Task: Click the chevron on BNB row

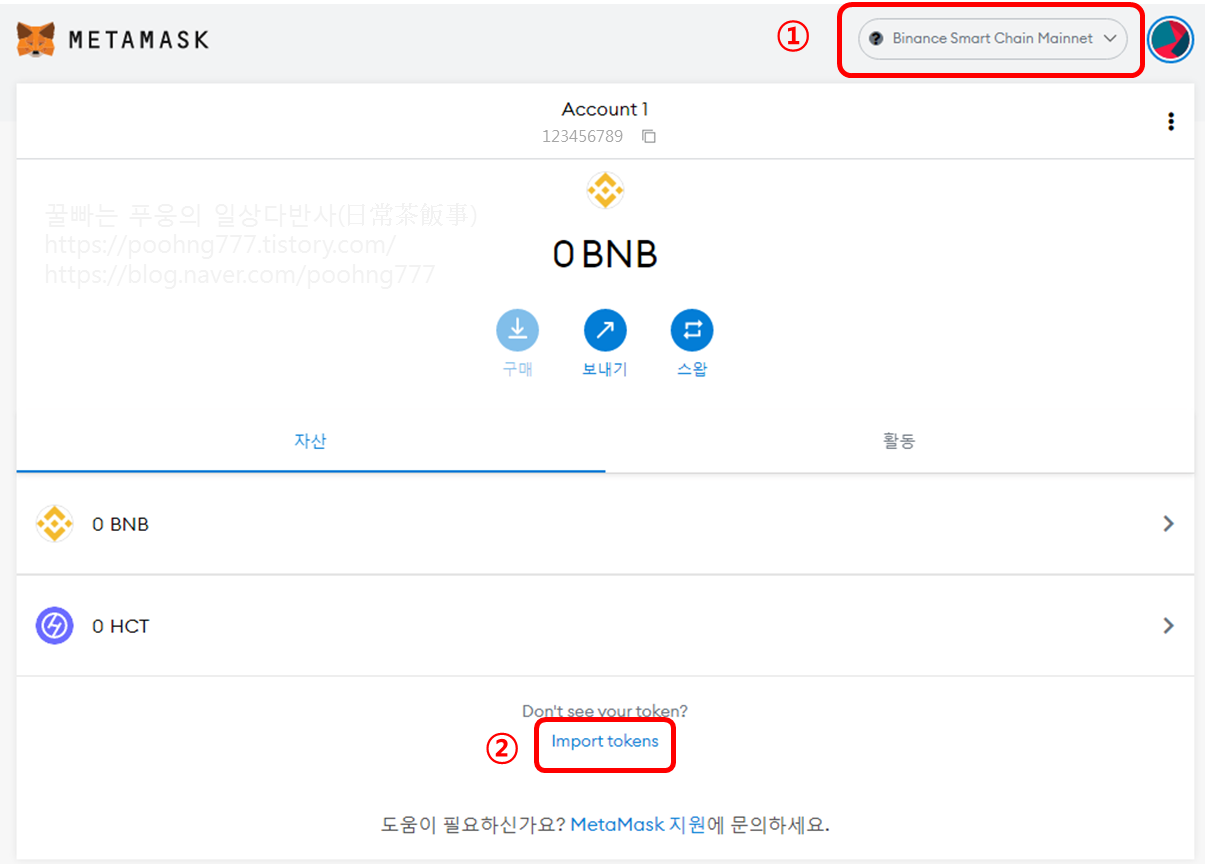Action: click(x=1168, y=524)
